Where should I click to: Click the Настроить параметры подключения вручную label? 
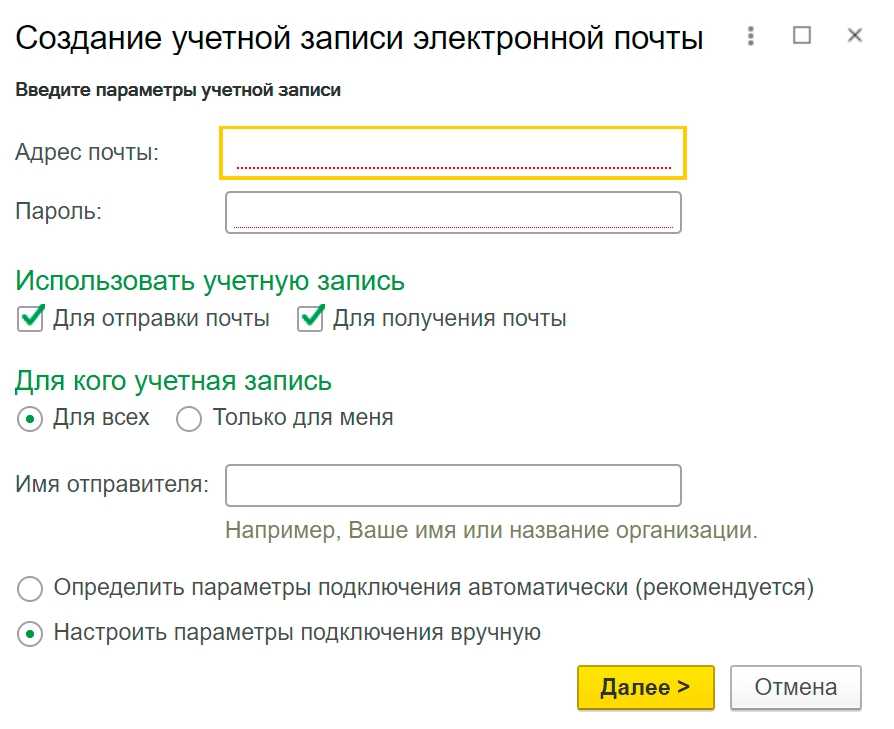click(297, 633)
